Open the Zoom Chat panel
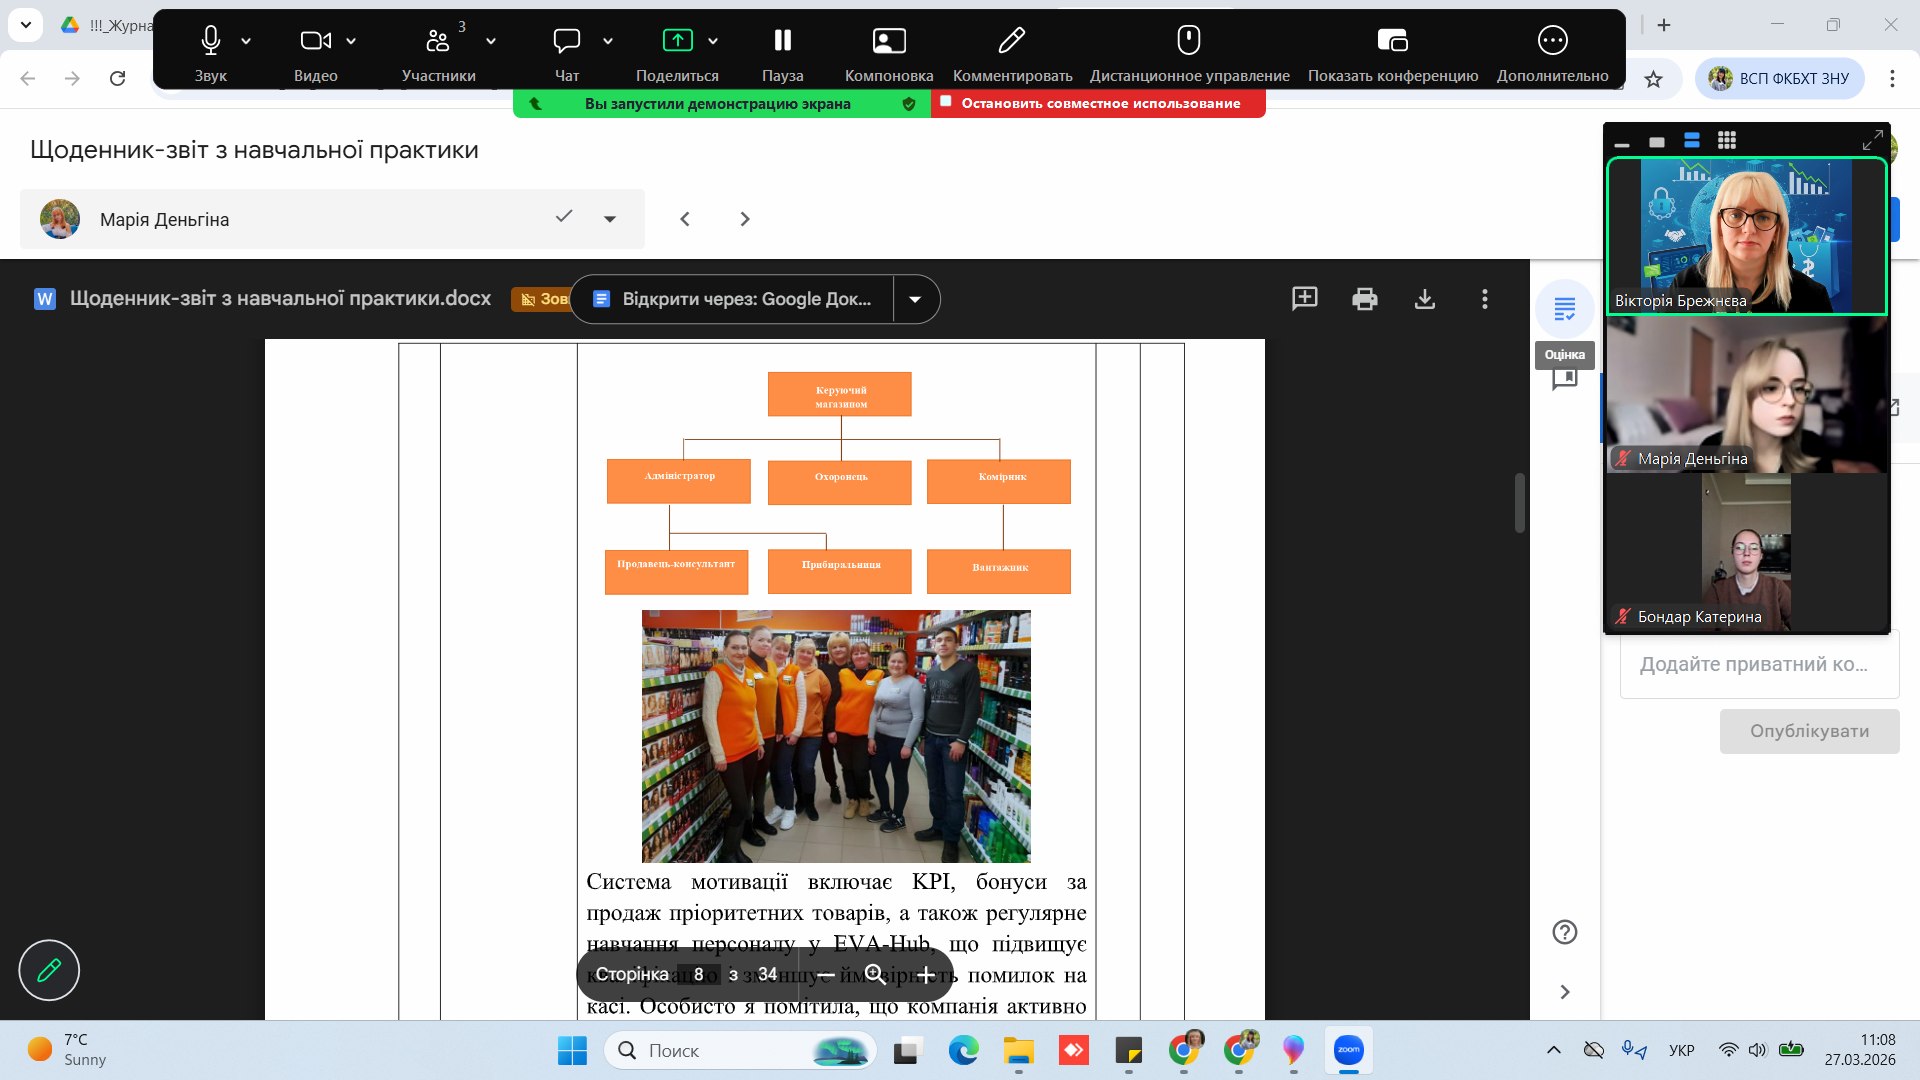Image resolution: width=1920 pixels, height=1080 pixels. [x=567, y=41]
